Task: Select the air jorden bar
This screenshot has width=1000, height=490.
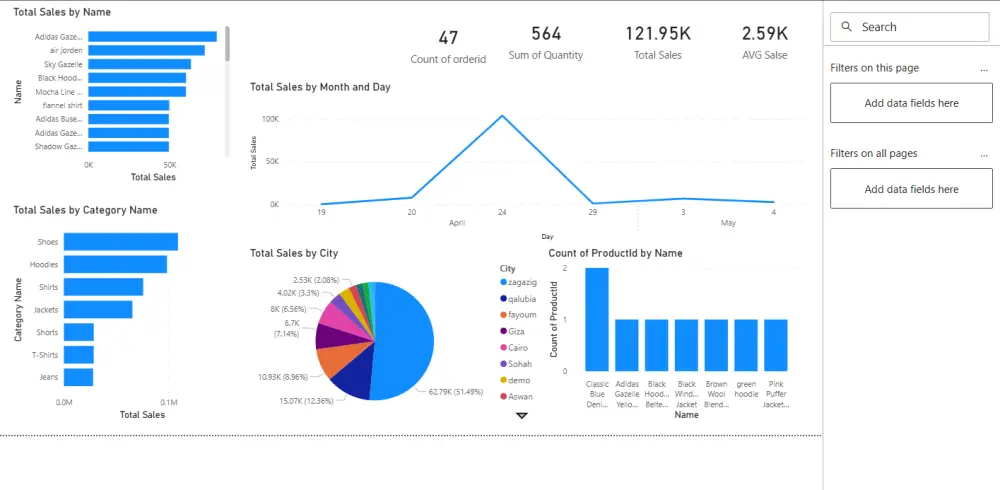Action: pyautogui.click(x=146, y=50)
